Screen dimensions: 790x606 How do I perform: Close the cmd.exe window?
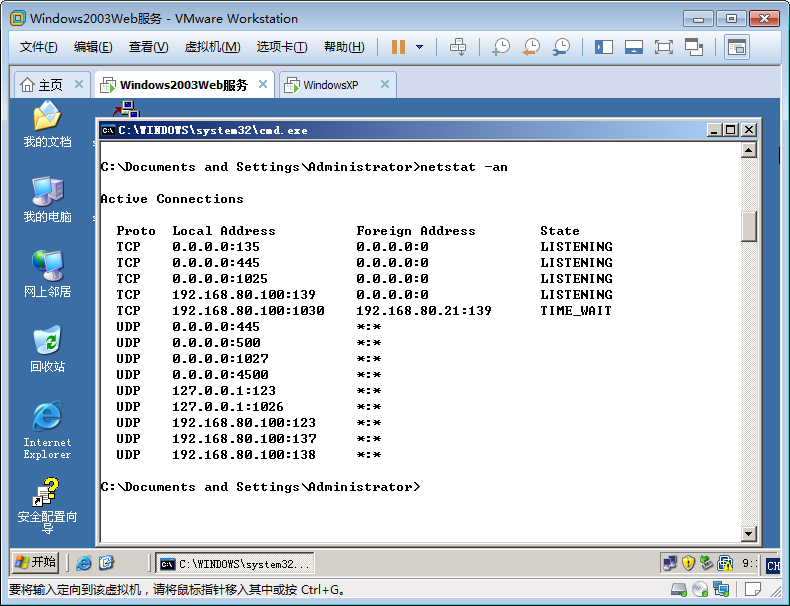(x=749, y=130)
